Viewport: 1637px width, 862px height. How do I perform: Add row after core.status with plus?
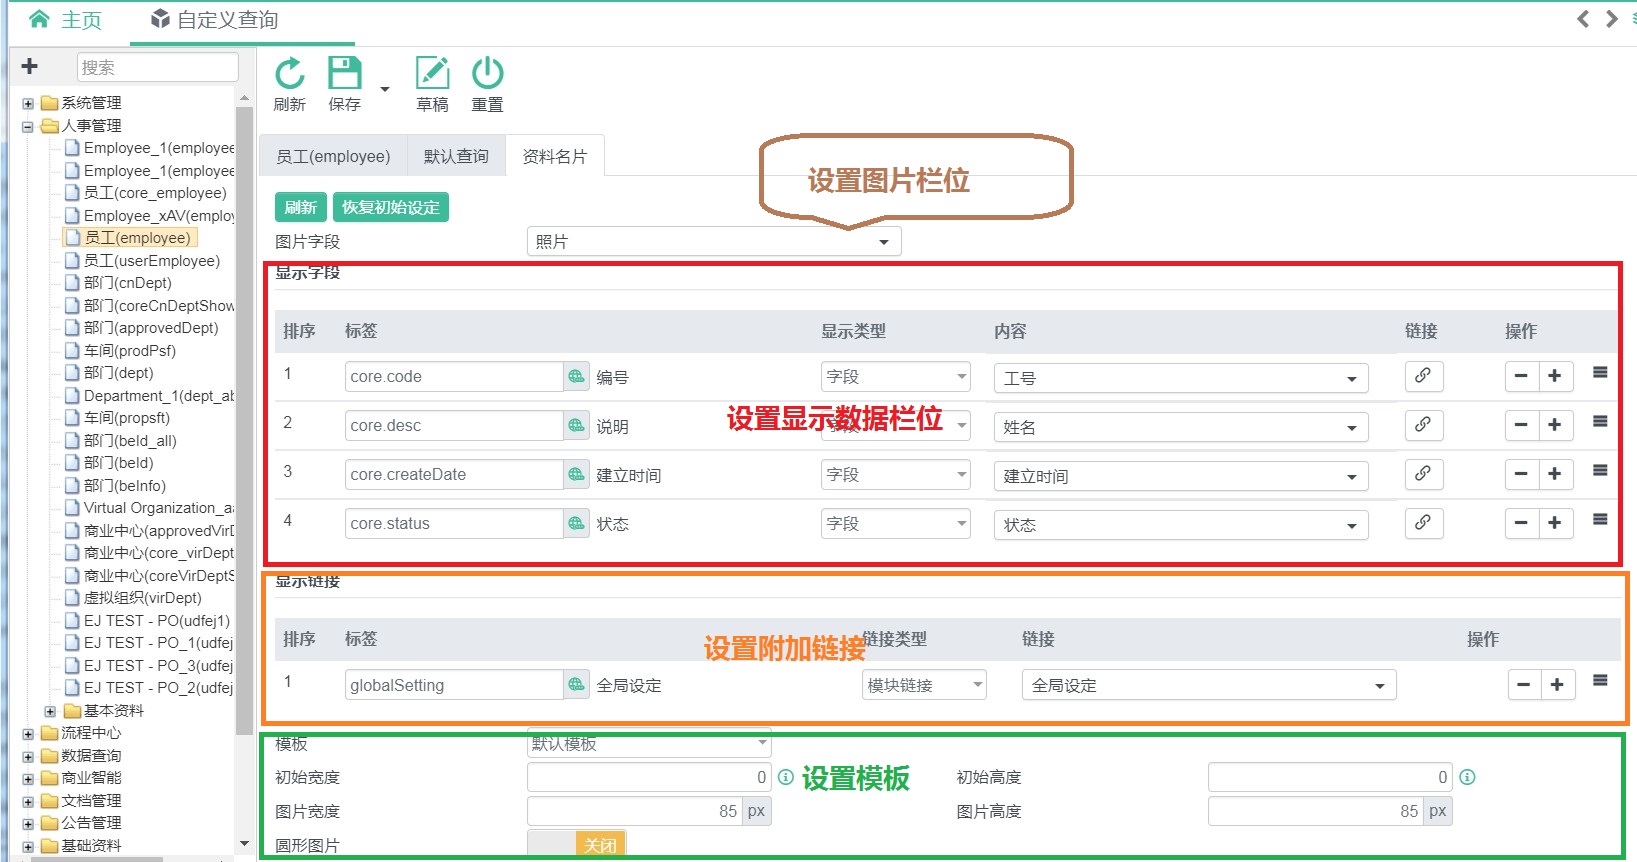1555,523
